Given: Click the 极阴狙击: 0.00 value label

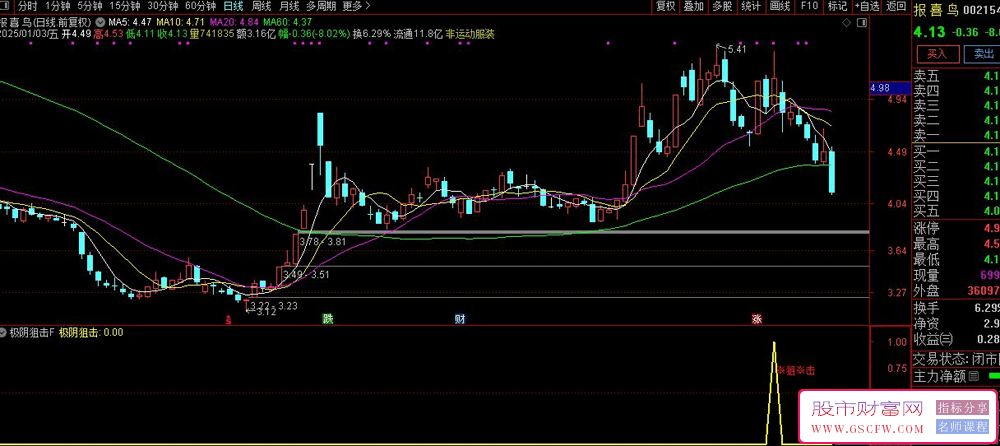Looking at the screenshot, I should coord(91,332).
